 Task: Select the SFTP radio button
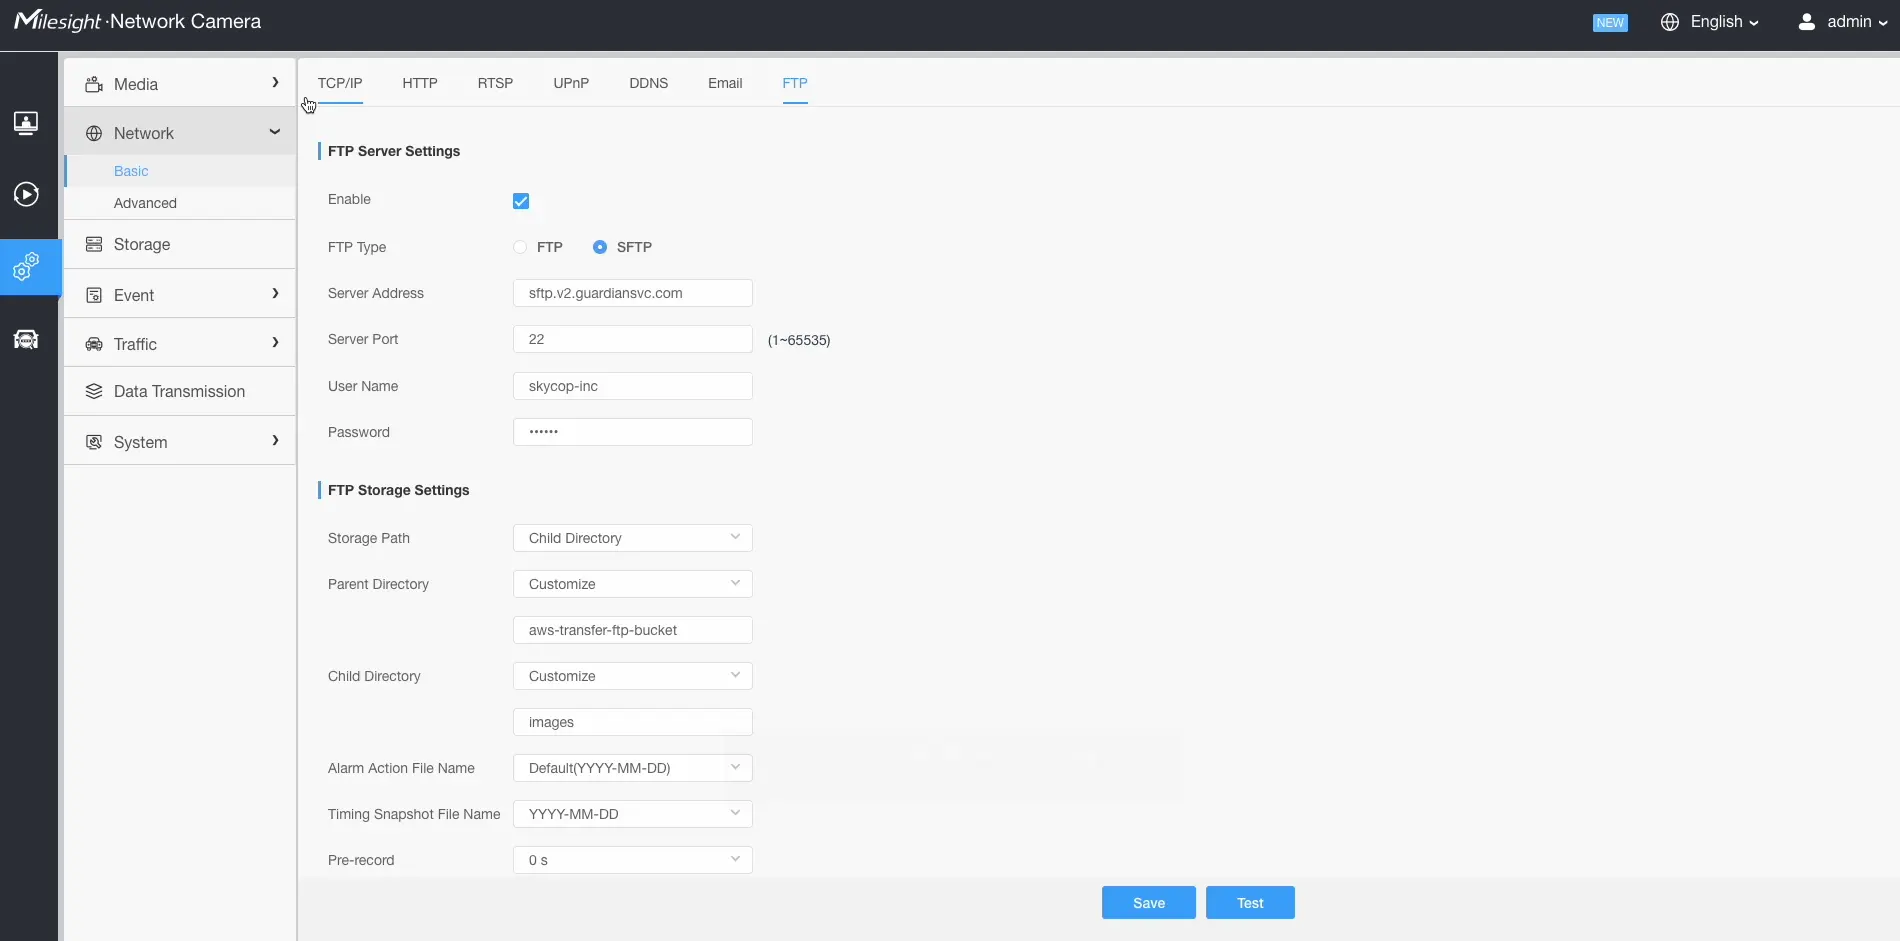click(599, 246)
